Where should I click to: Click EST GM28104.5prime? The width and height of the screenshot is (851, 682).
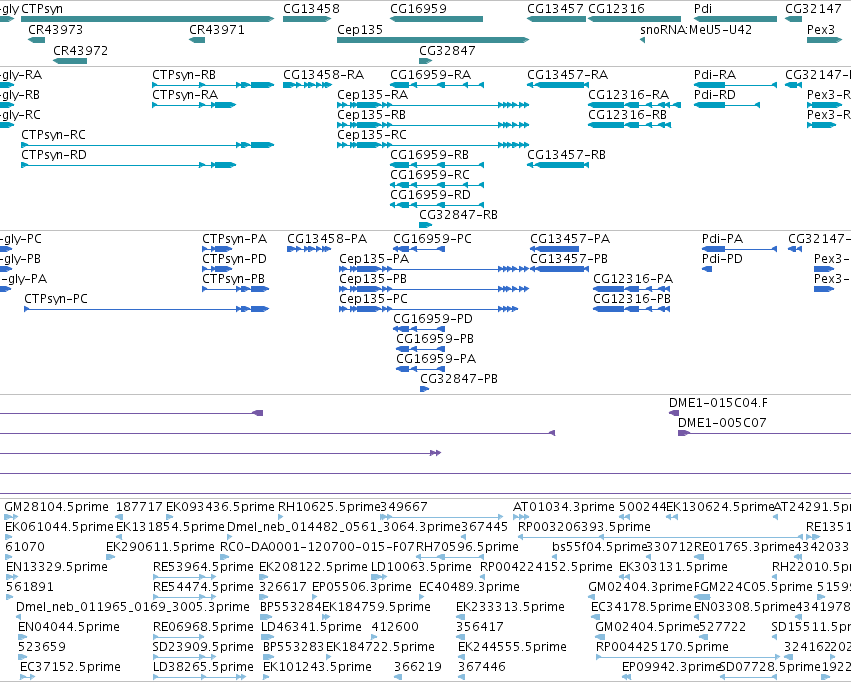[56, 507]
